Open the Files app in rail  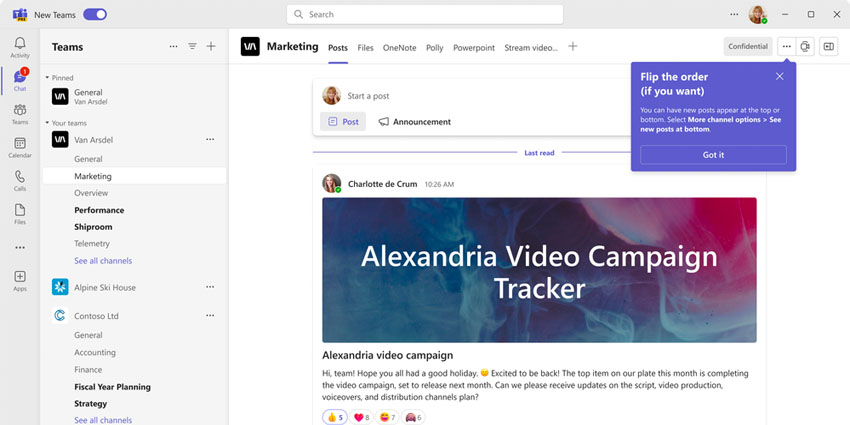[x=20, y=214]
